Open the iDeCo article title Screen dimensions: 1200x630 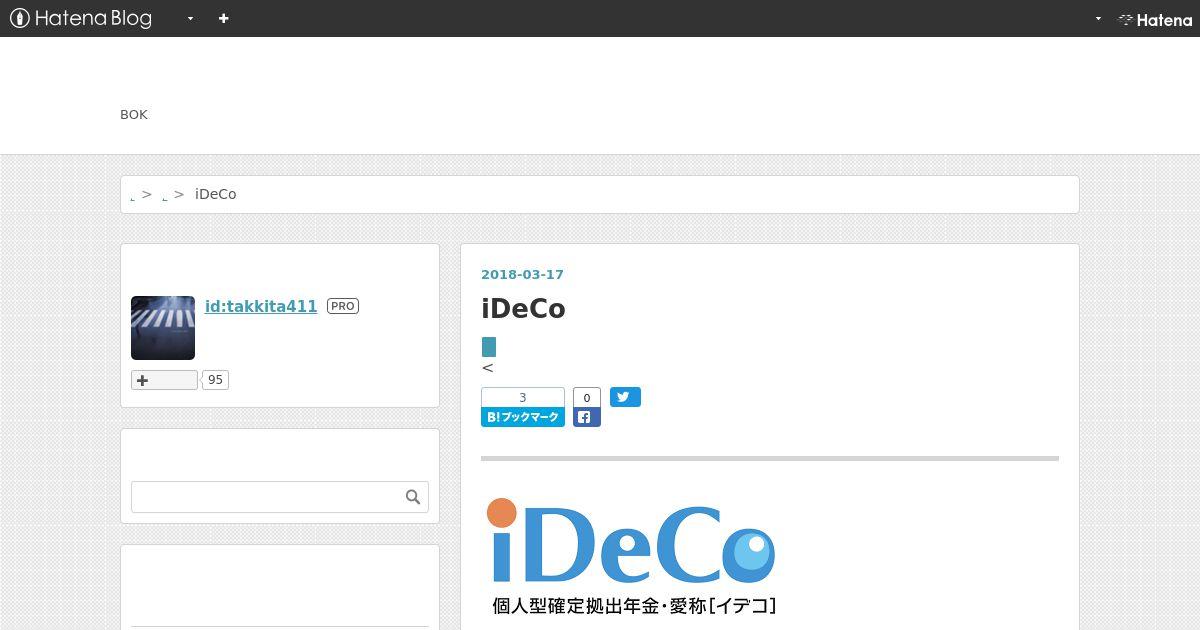pos(523,308)
